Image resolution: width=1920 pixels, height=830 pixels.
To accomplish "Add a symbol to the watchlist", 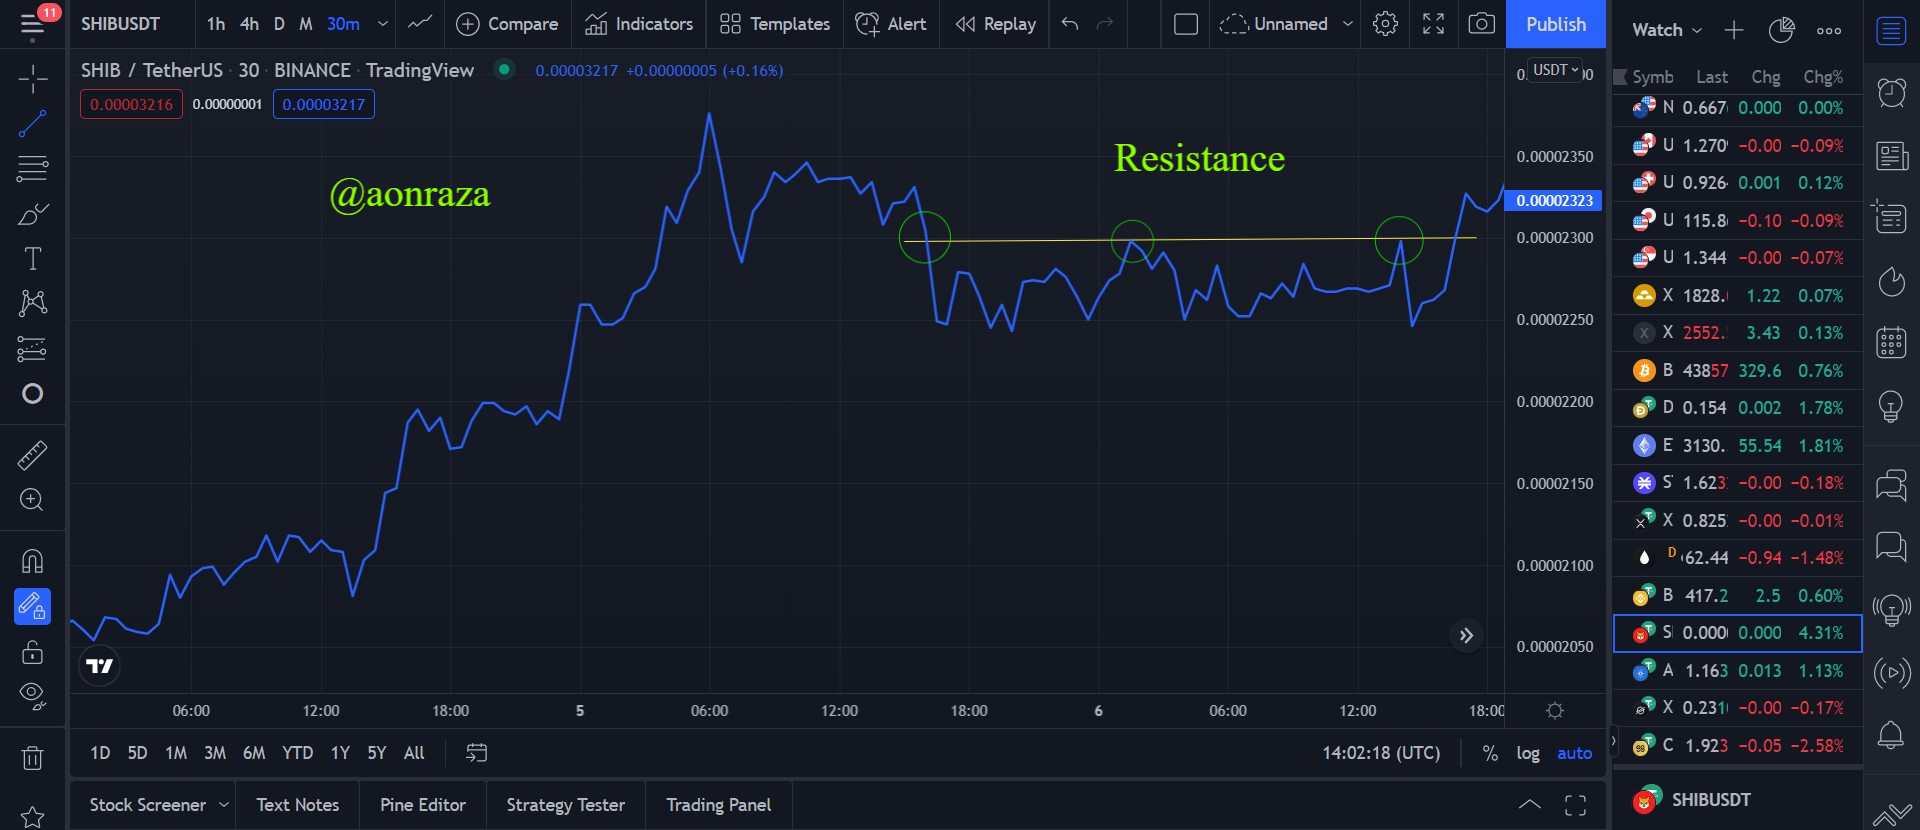I will [x=1734, y=30].
